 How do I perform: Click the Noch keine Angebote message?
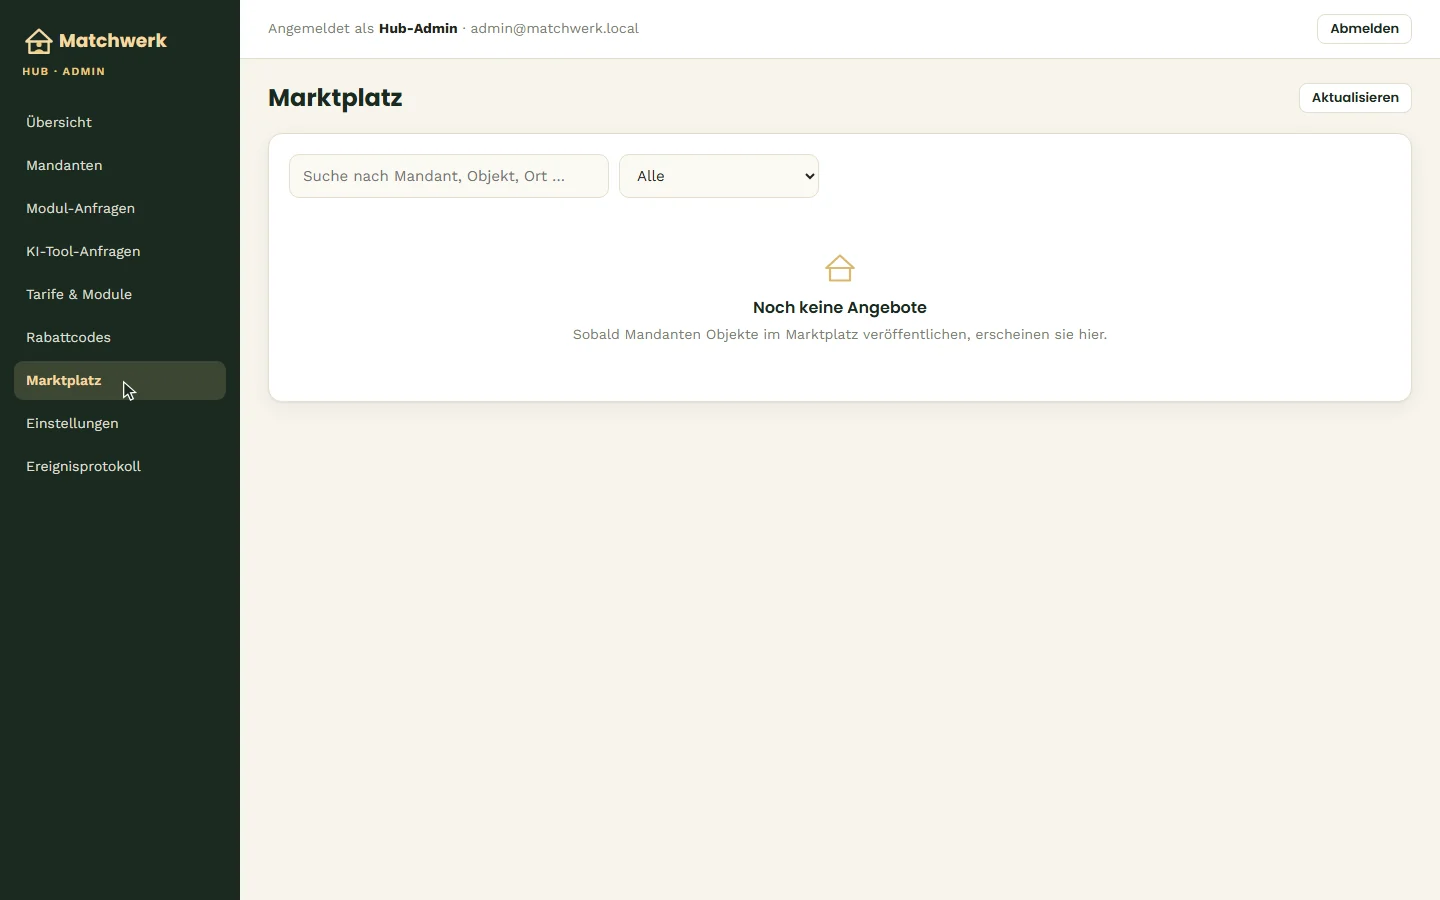(840, 308)
